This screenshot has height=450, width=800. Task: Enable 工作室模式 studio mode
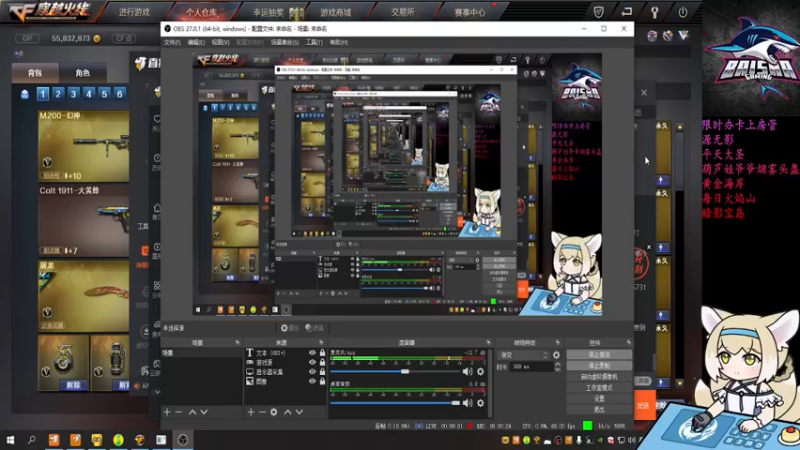[x=599, y=388]
